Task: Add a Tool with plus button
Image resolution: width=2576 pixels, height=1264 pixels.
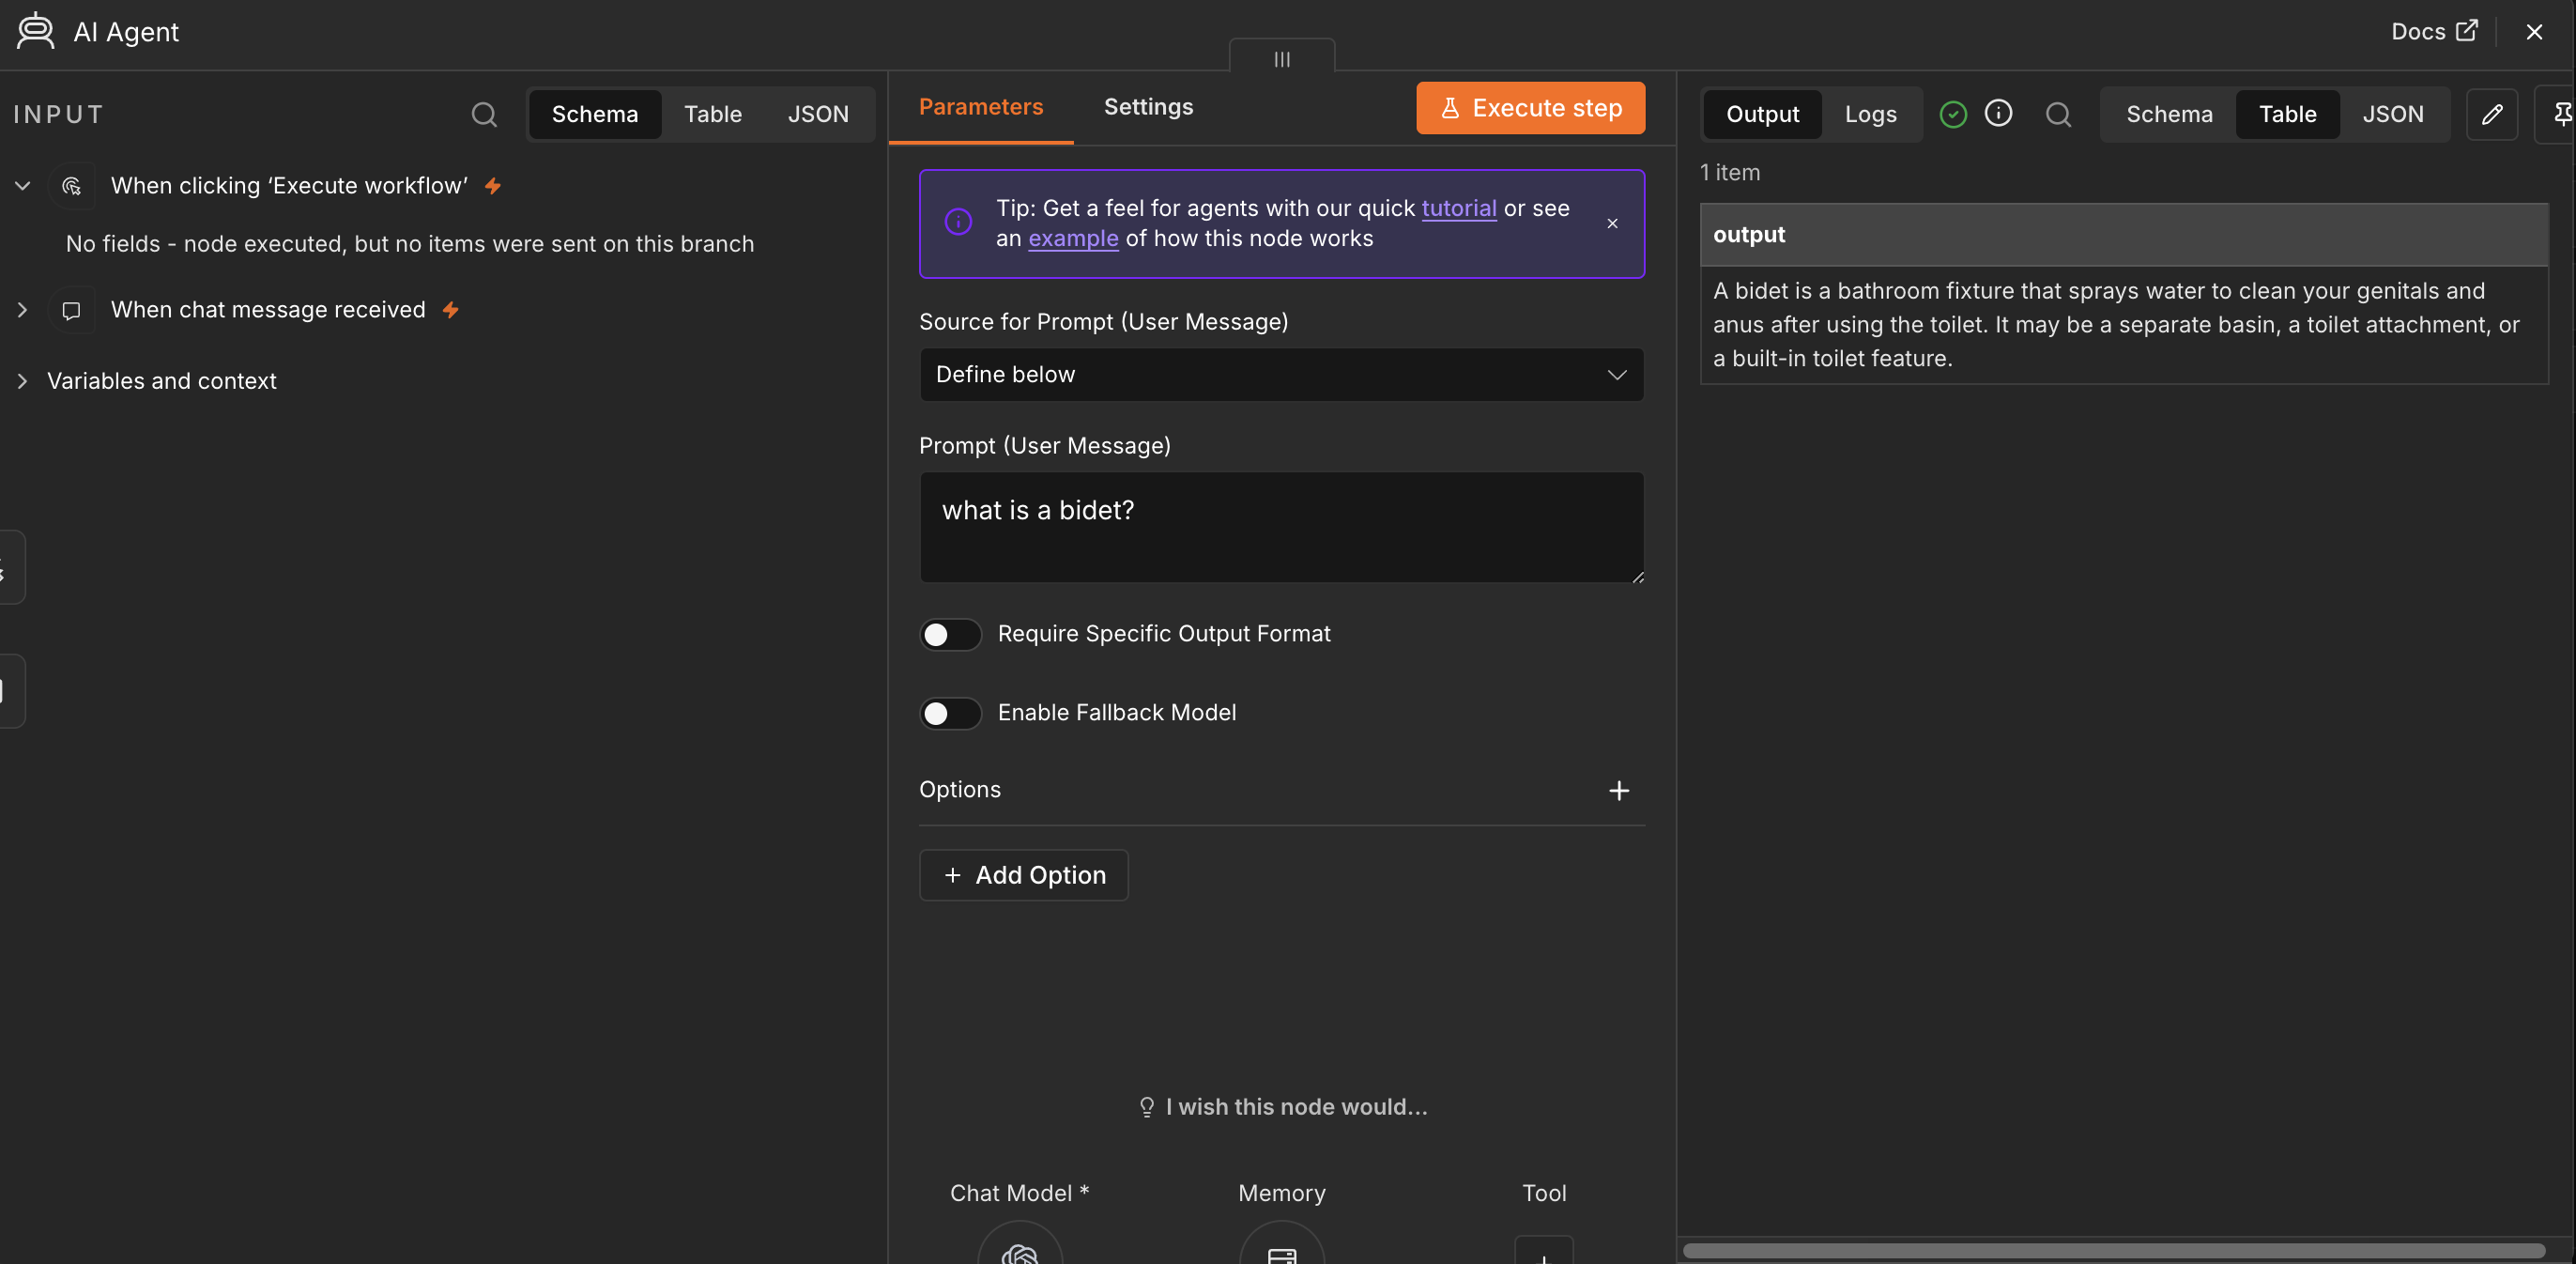Action: [1544, 1250]
